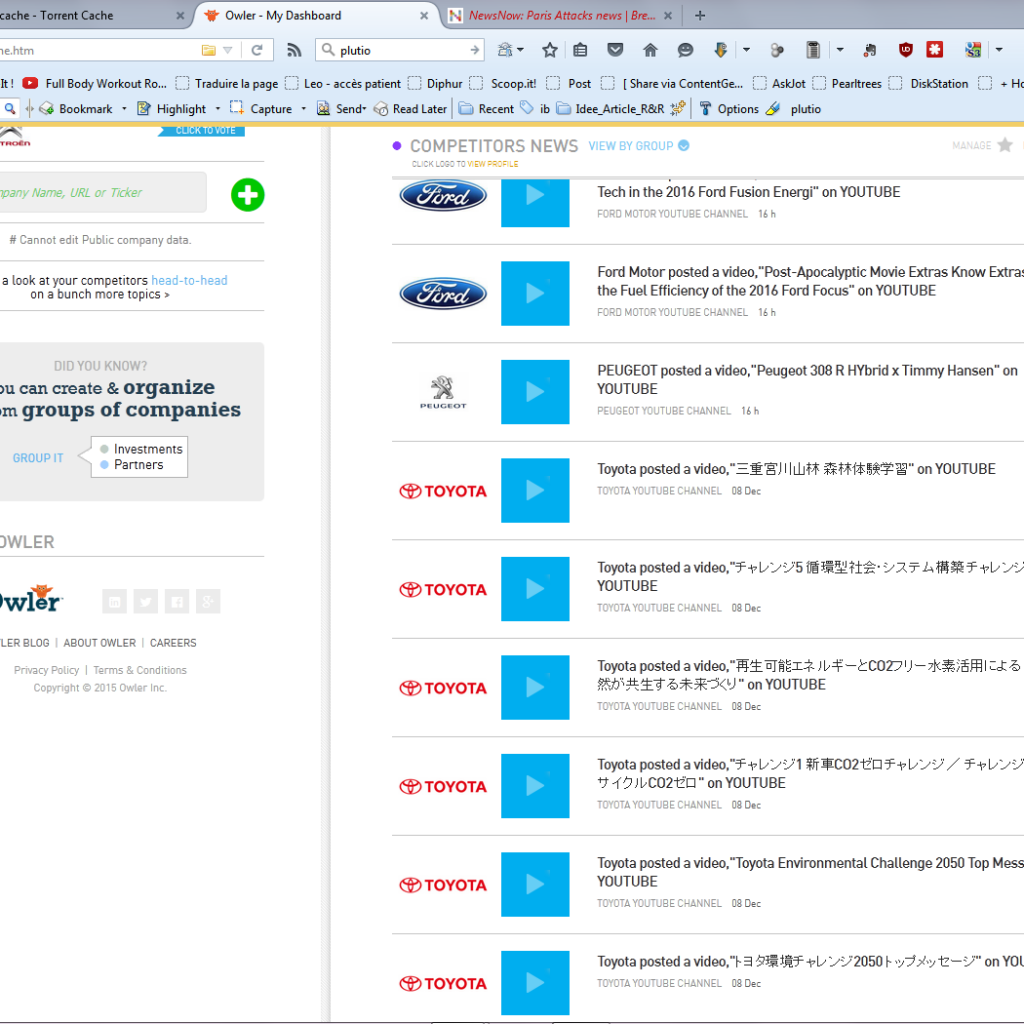The image size is (1024, 1024).
Task: Open the Idee_Article_R&R folder
Action: [611, 109]
